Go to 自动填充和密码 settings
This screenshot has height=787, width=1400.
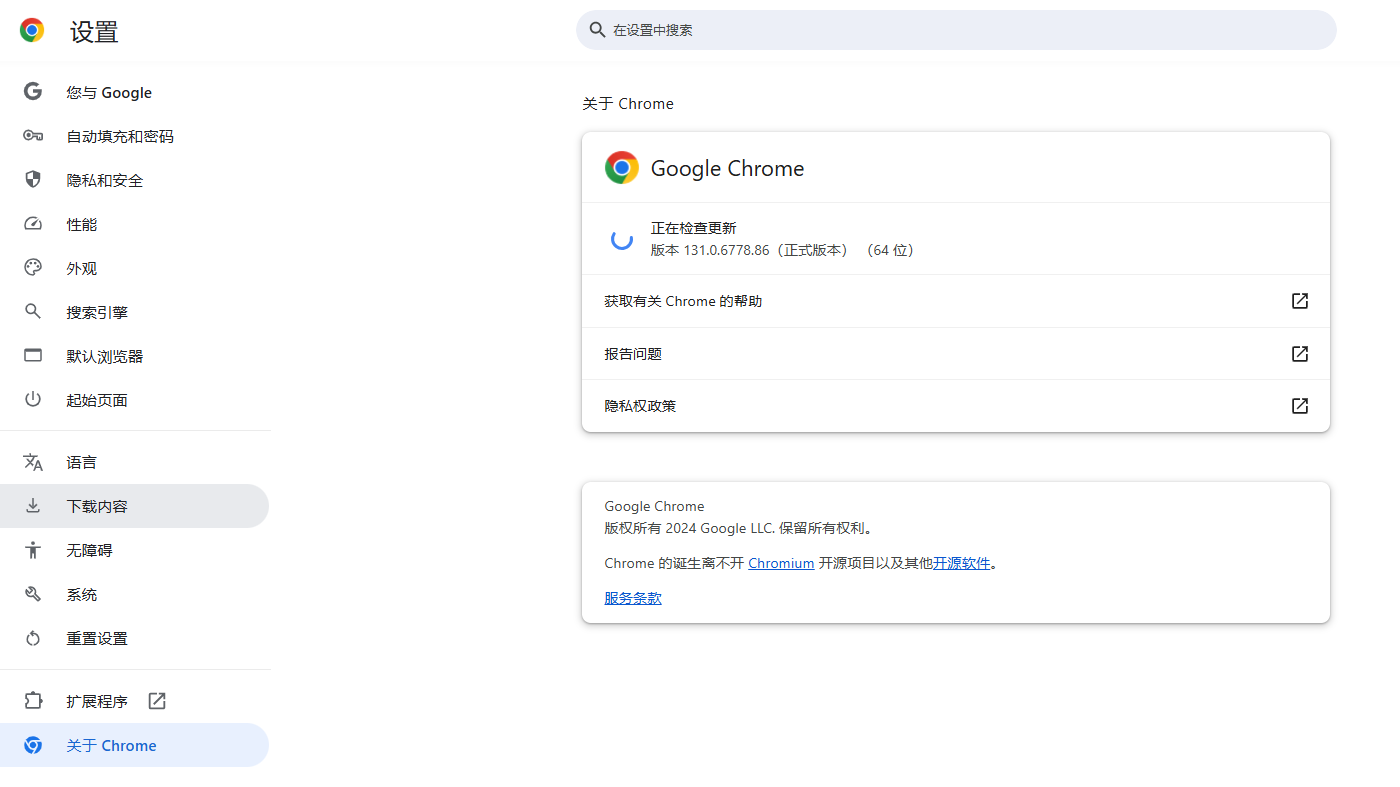click(134, 136)
